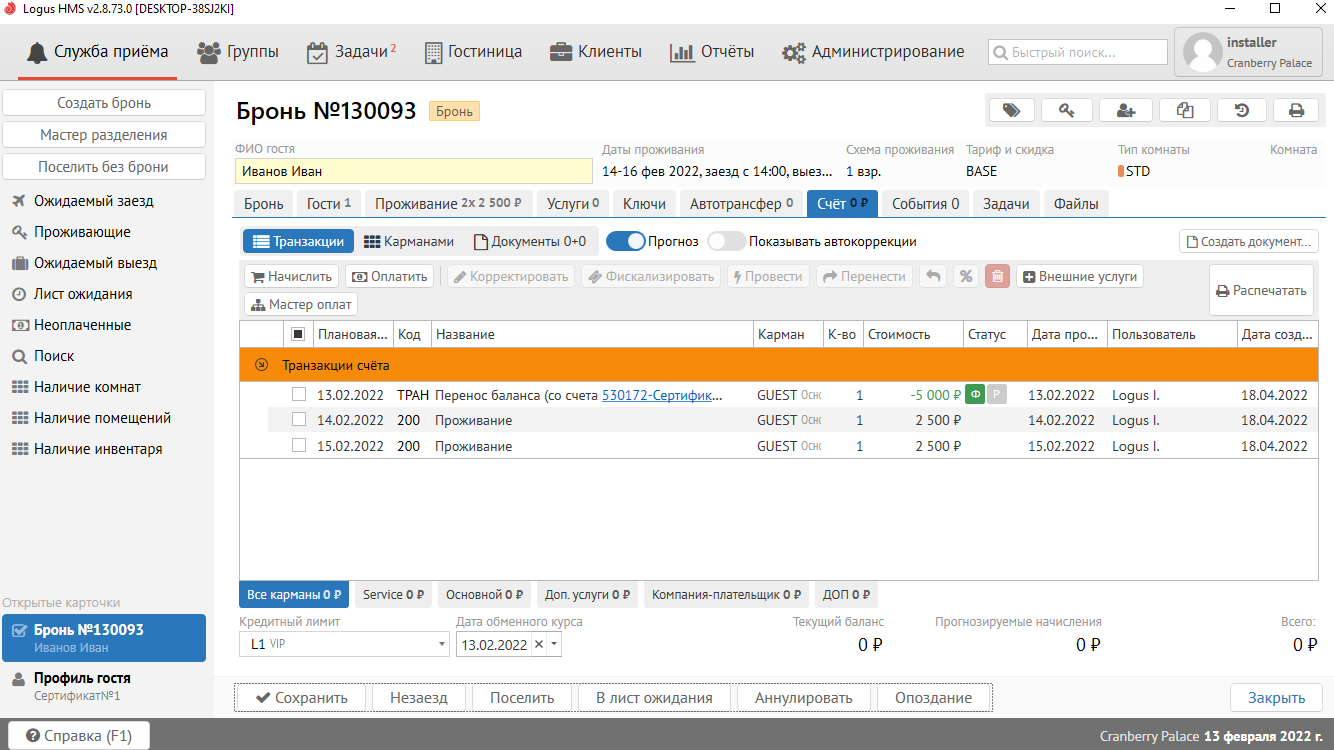
Task: Click the undo arrow icon in transactions toolbar
Action: click(x=932, y=277)
